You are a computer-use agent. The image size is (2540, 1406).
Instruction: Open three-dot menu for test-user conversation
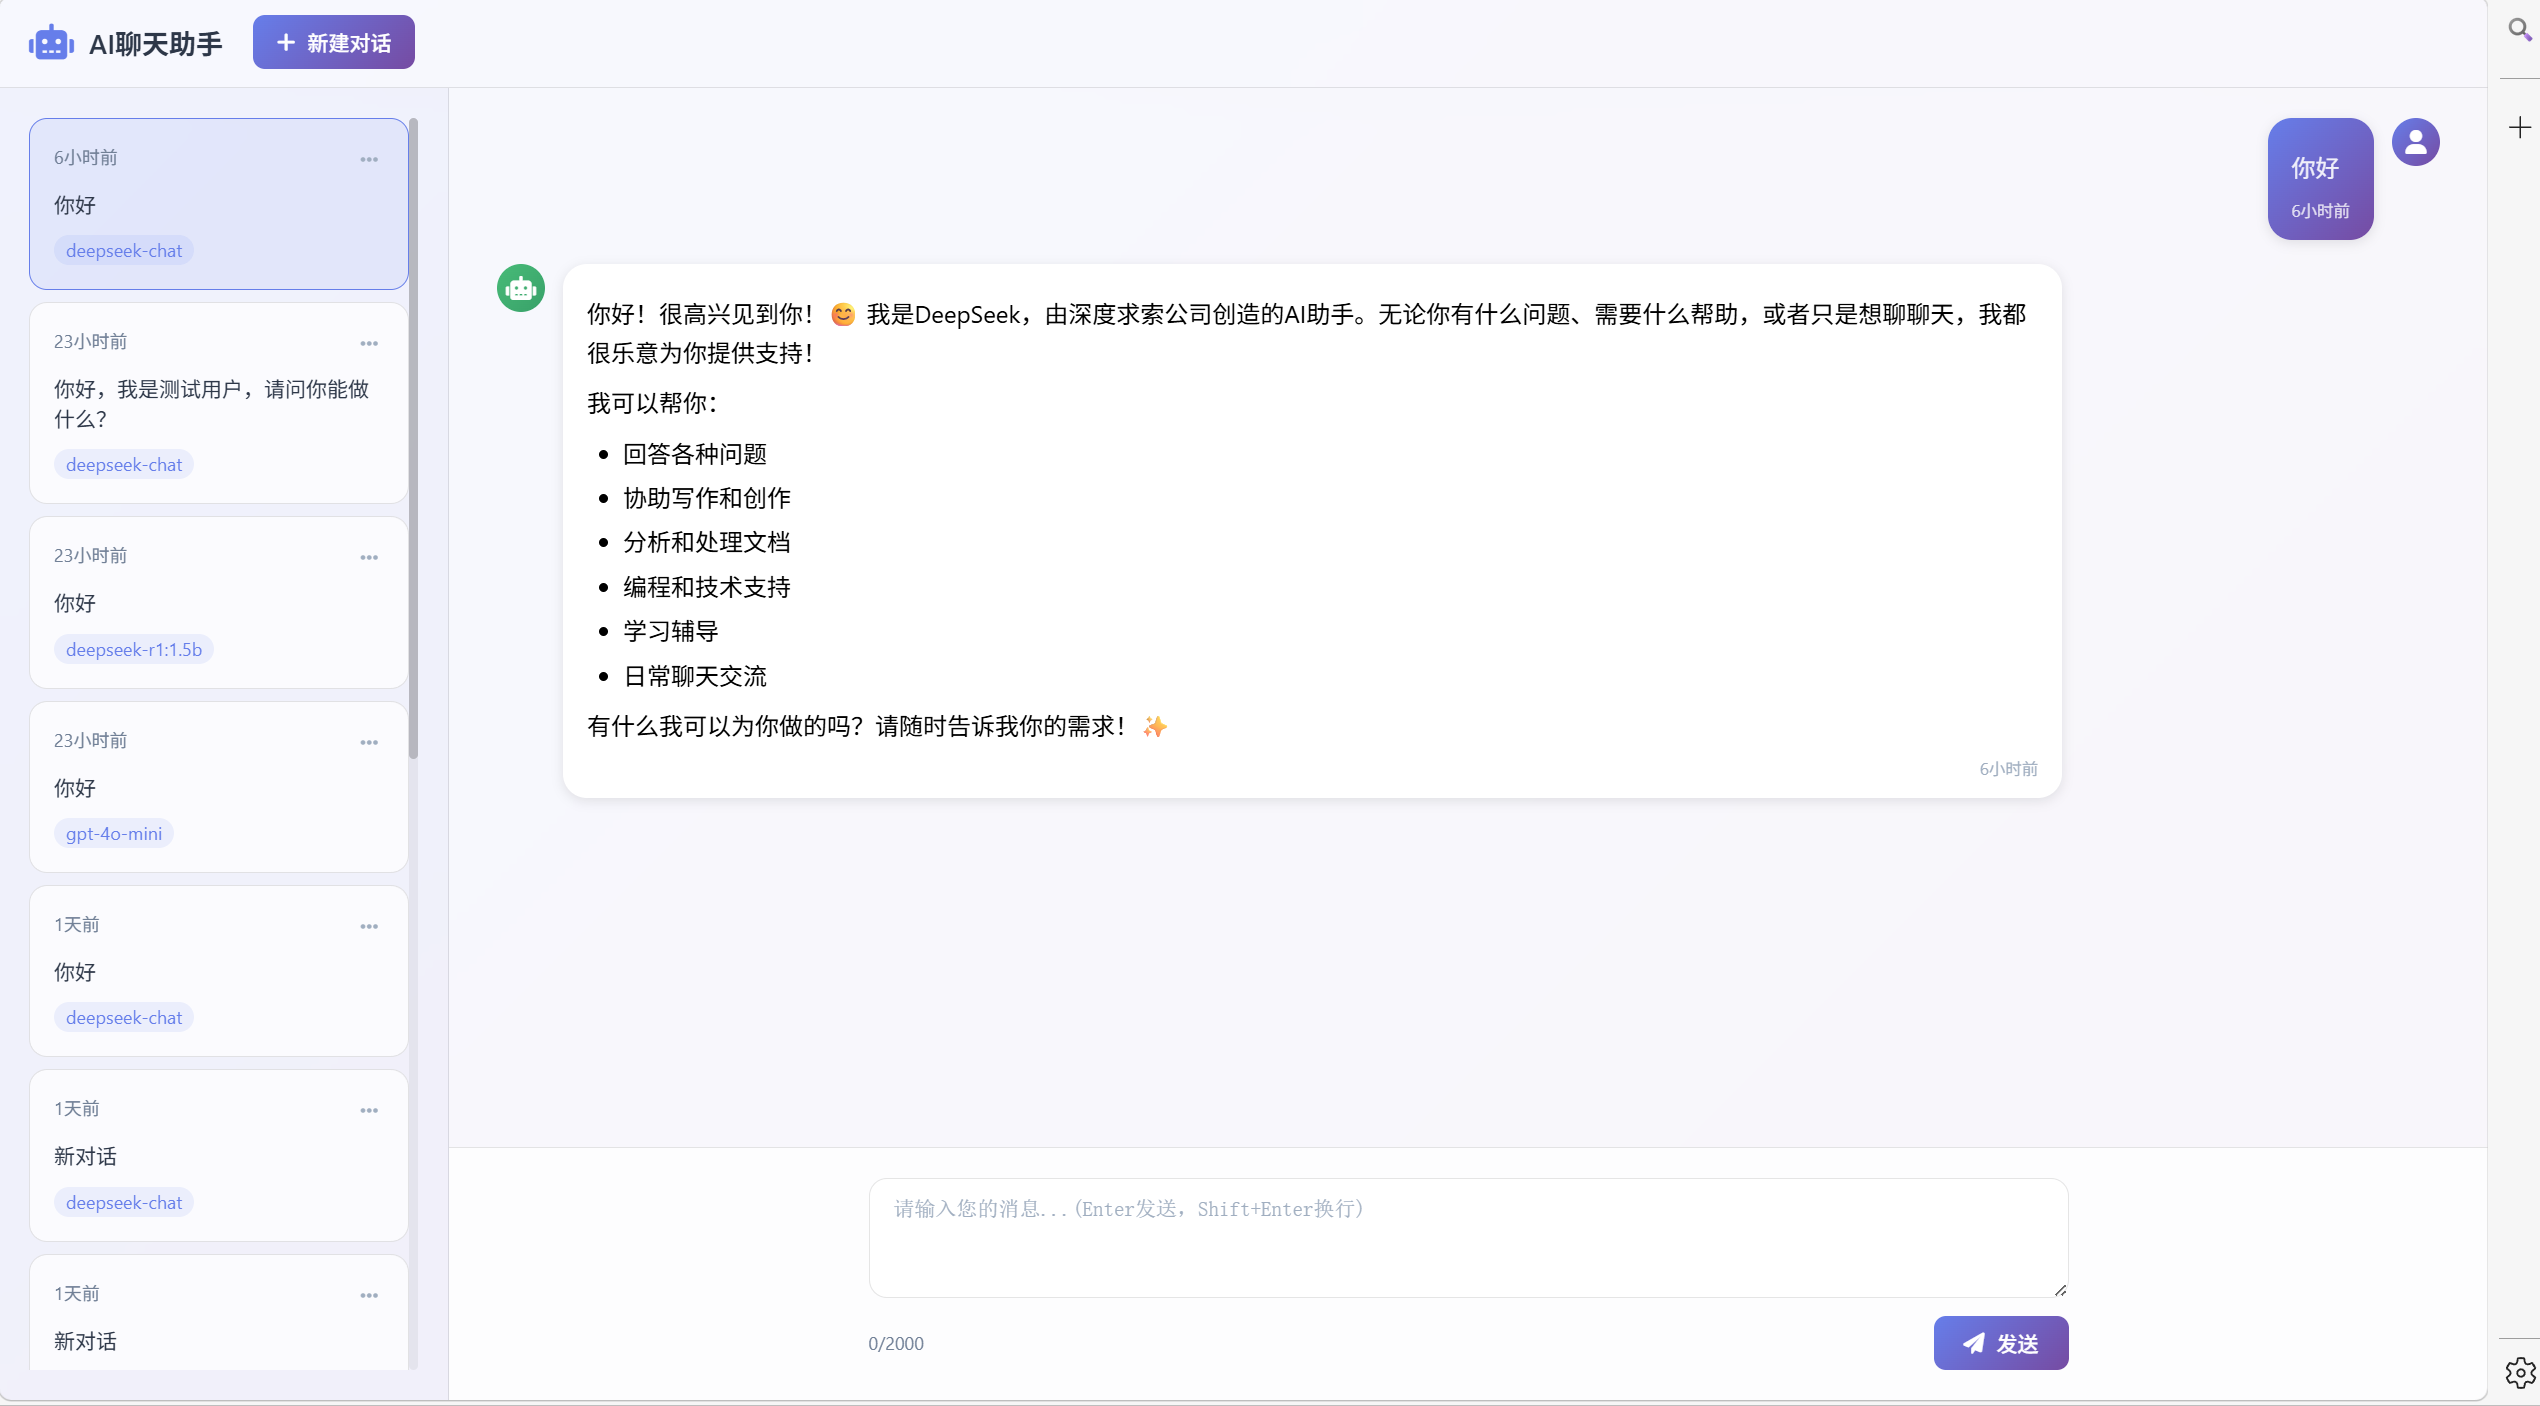click(369, 343)
